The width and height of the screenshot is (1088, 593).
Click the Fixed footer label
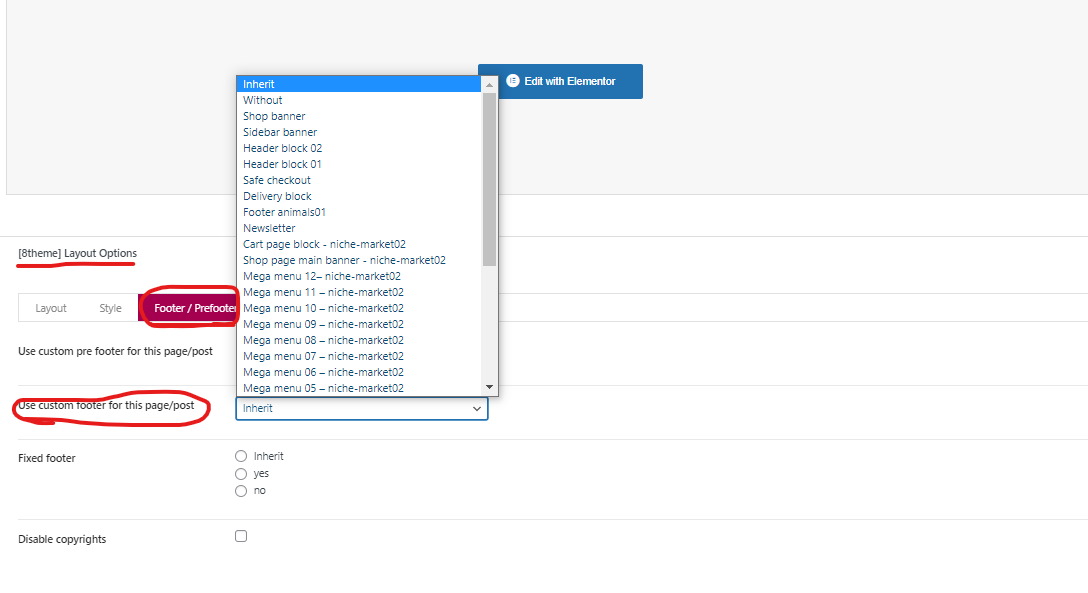[x=46, y=458]
